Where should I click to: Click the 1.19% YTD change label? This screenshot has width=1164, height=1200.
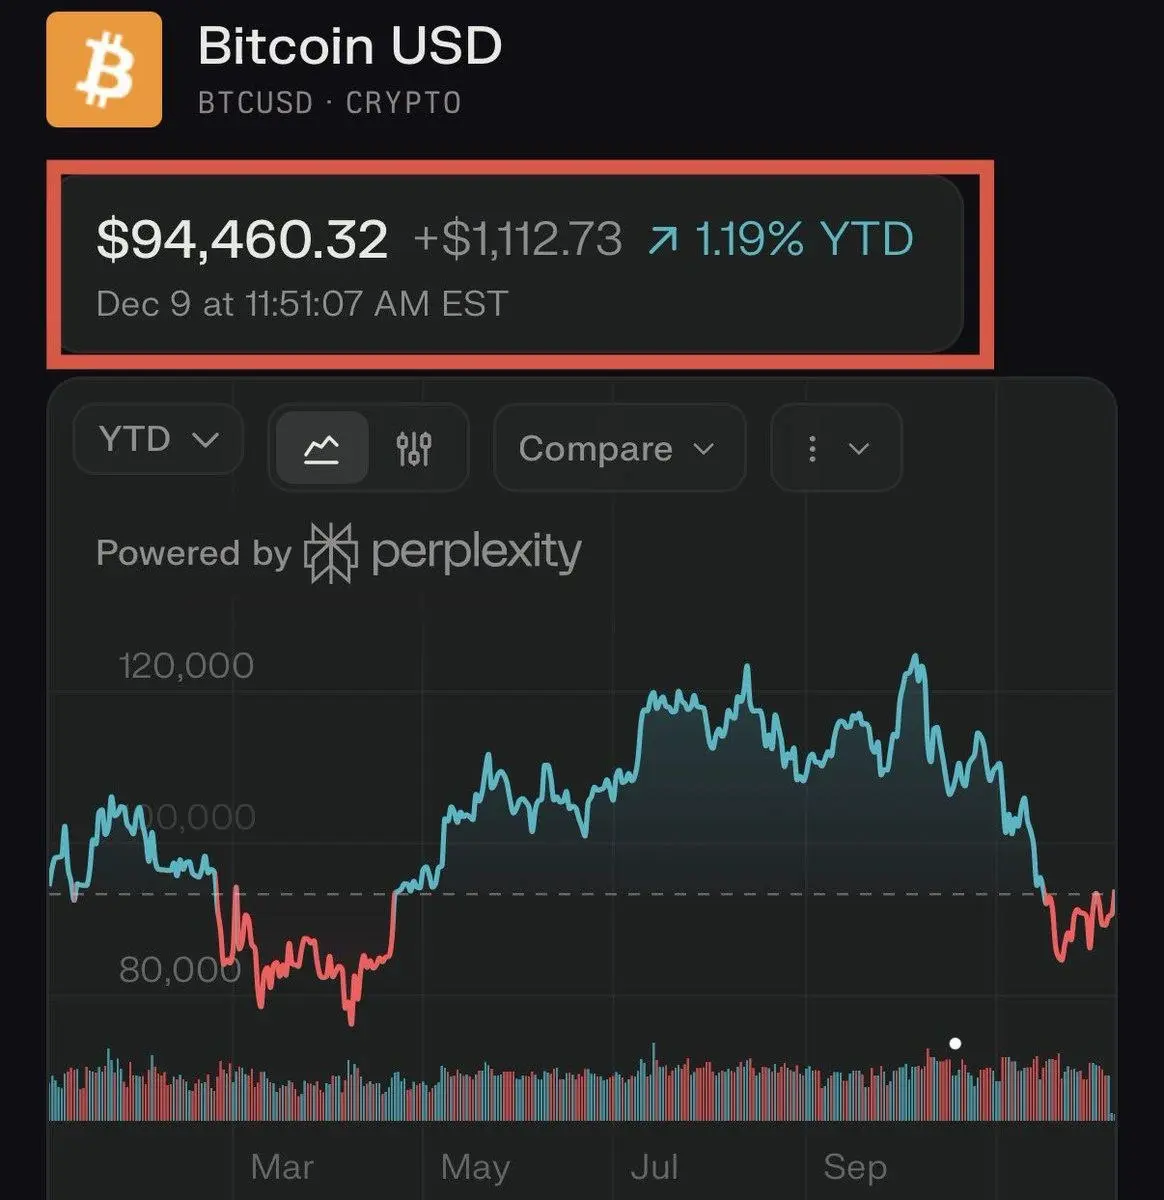click(x=804, y=240)
